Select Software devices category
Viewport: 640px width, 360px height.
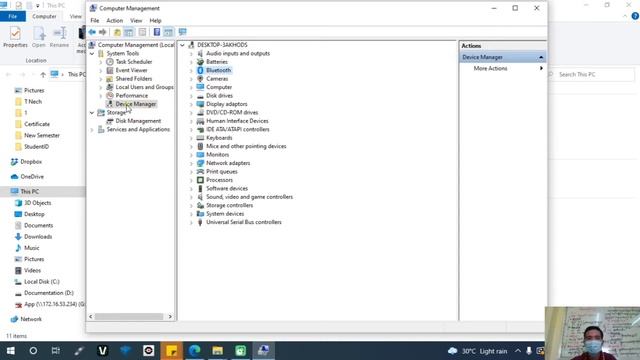pyautogui.click(x=227, y=189)
